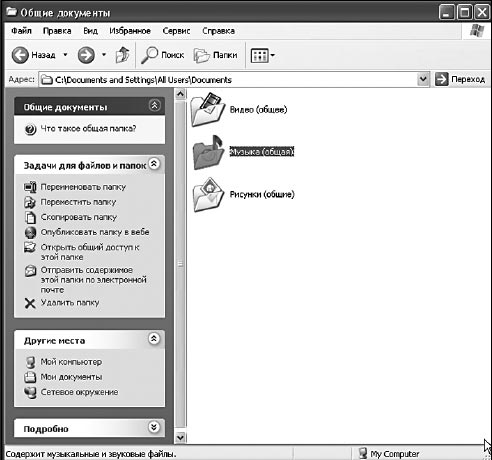Collapse the Общие документы panel
Image resolution: width=492 pixels, height=460 pixels.
[x=154, y=106]
